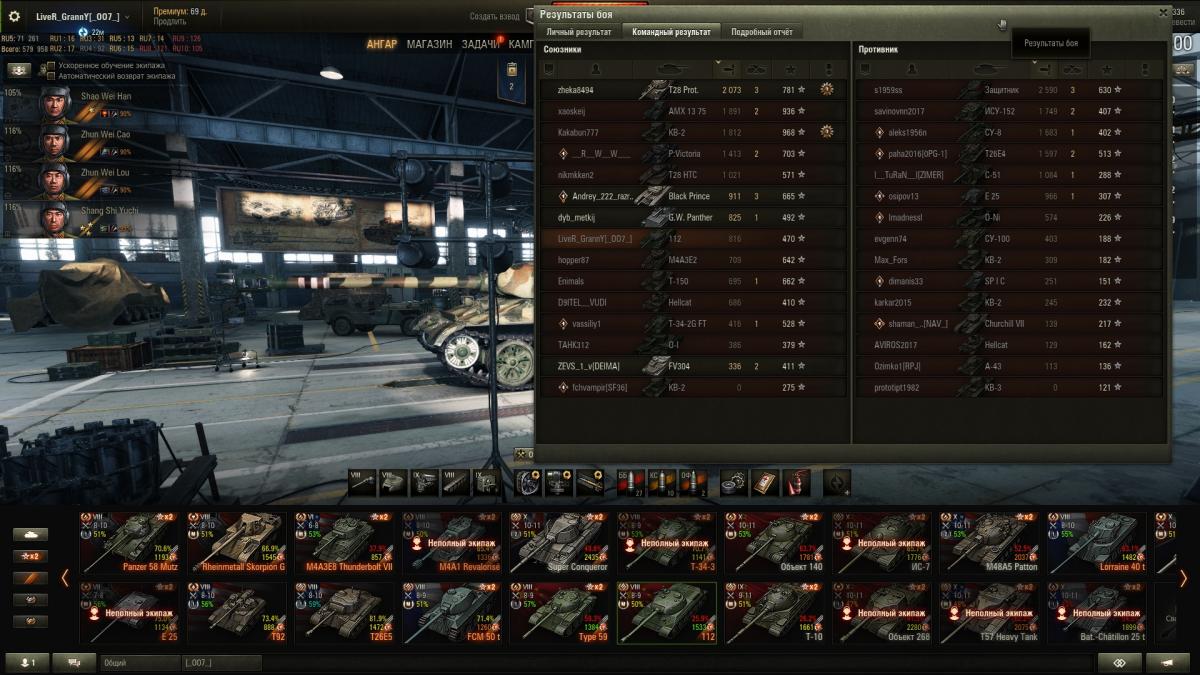The width and height of the screenshot is (1200, 675).
Task: Click medal icon in Kakabun777 row
Action: pyautogui.click(x=827, y=132)
